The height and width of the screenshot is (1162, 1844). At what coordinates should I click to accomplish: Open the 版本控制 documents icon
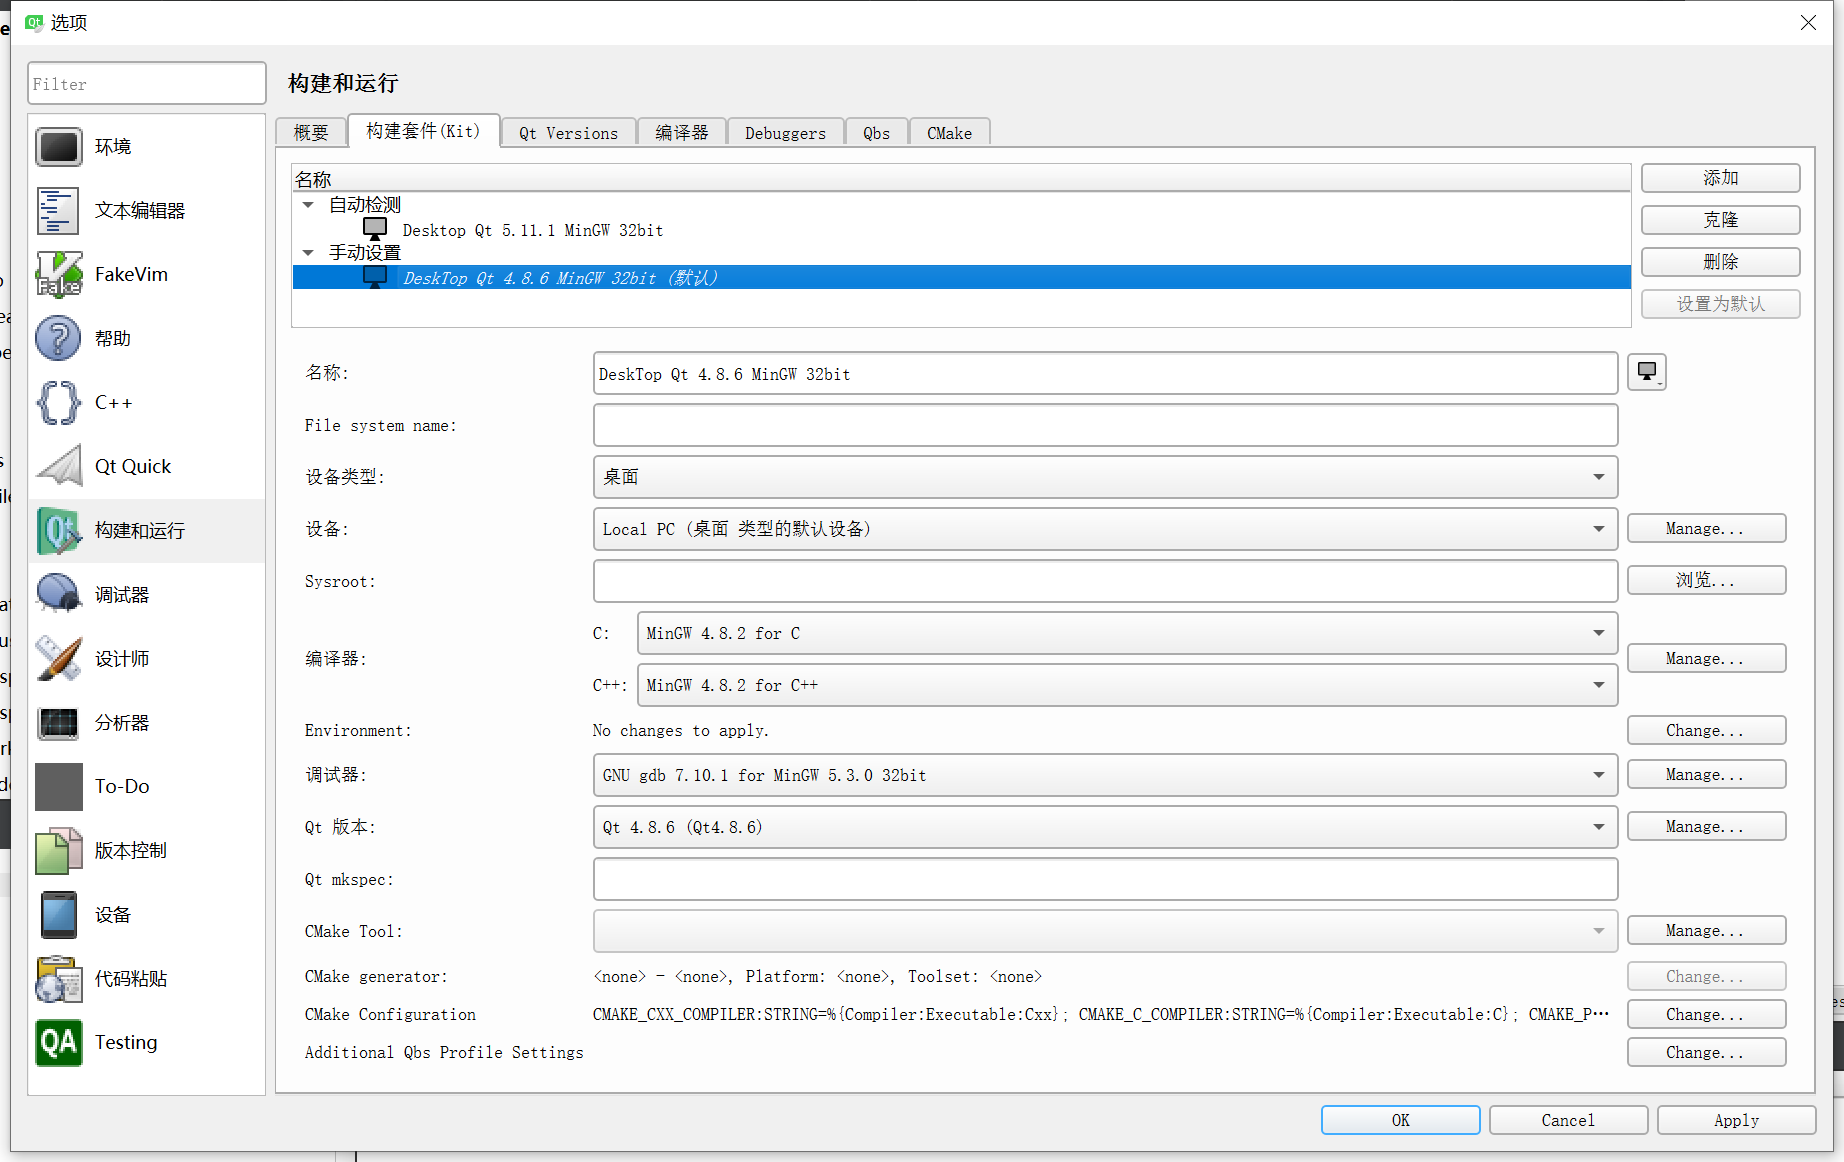coord(58,851)
